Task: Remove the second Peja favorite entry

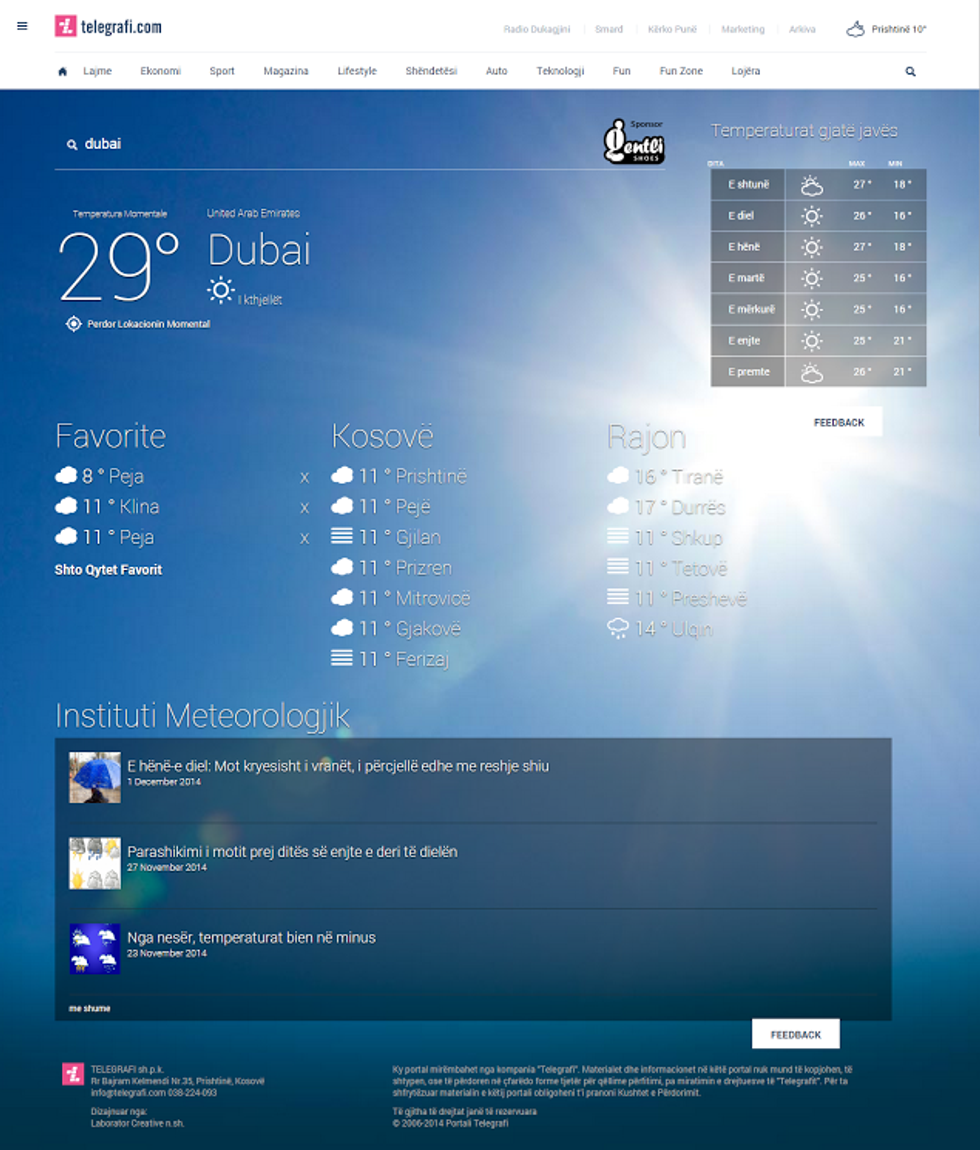Action: (304, 537)
